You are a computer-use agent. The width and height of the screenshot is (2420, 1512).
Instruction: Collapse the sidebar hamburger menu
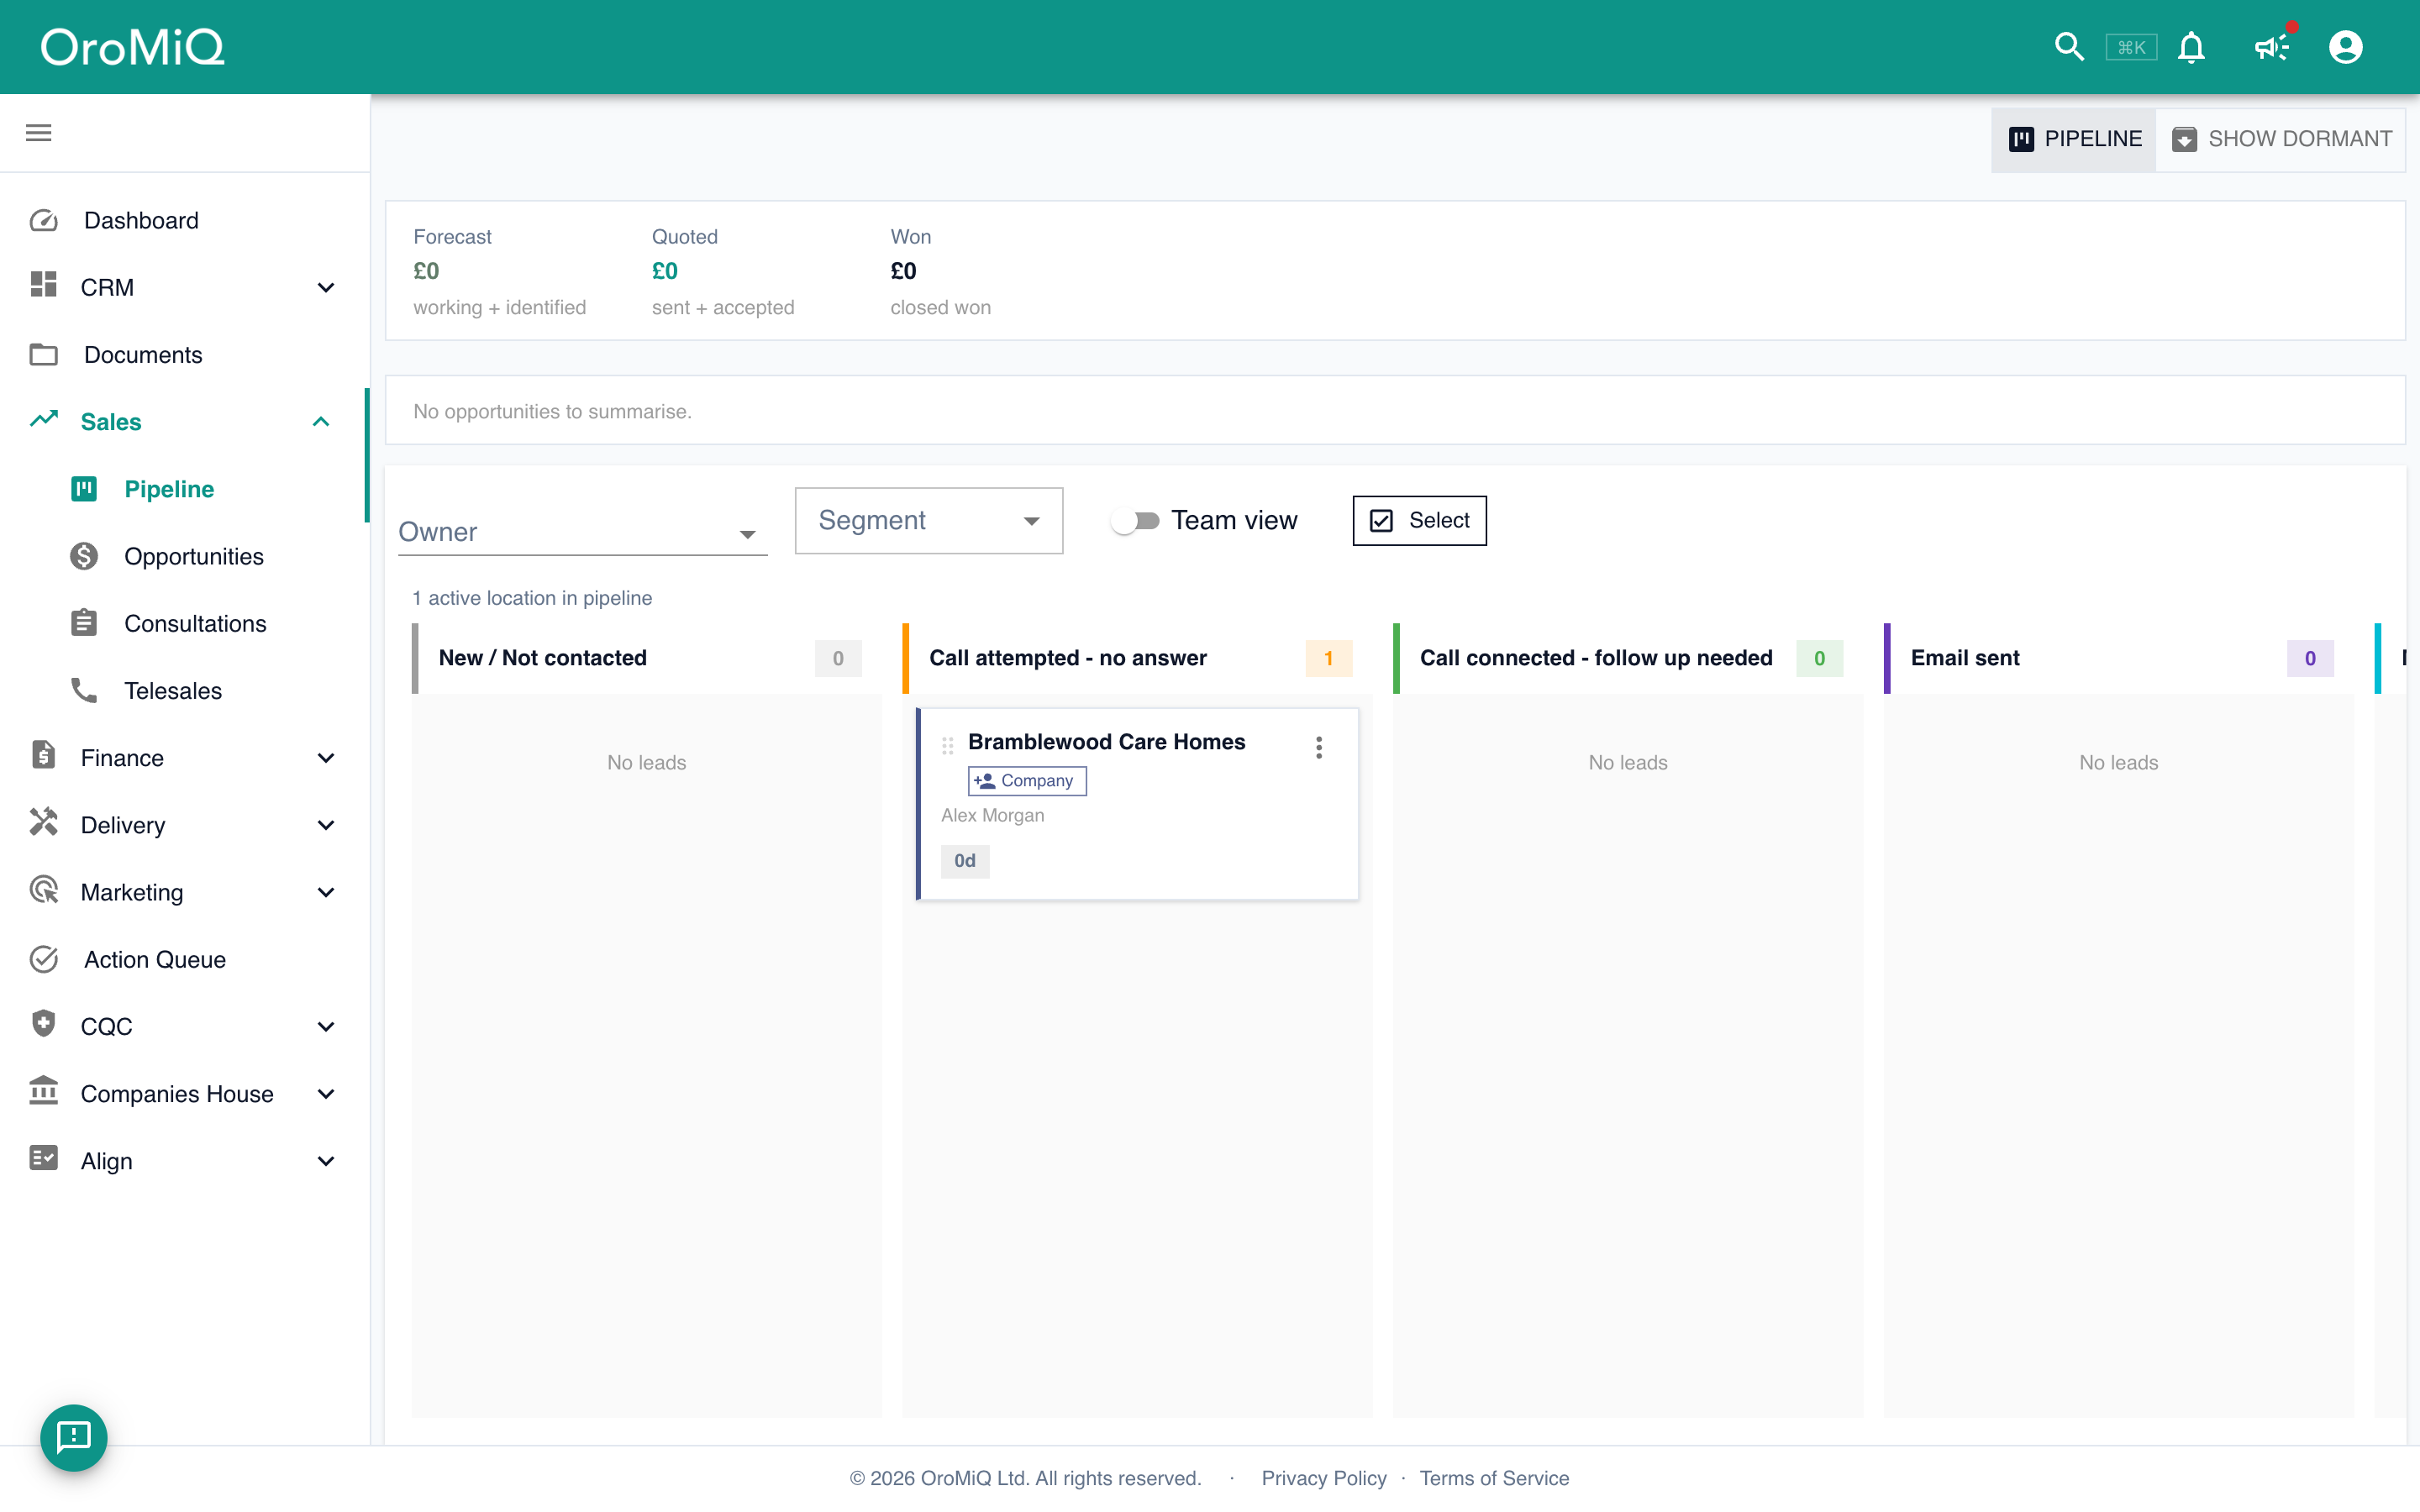[x=39, y=133]
